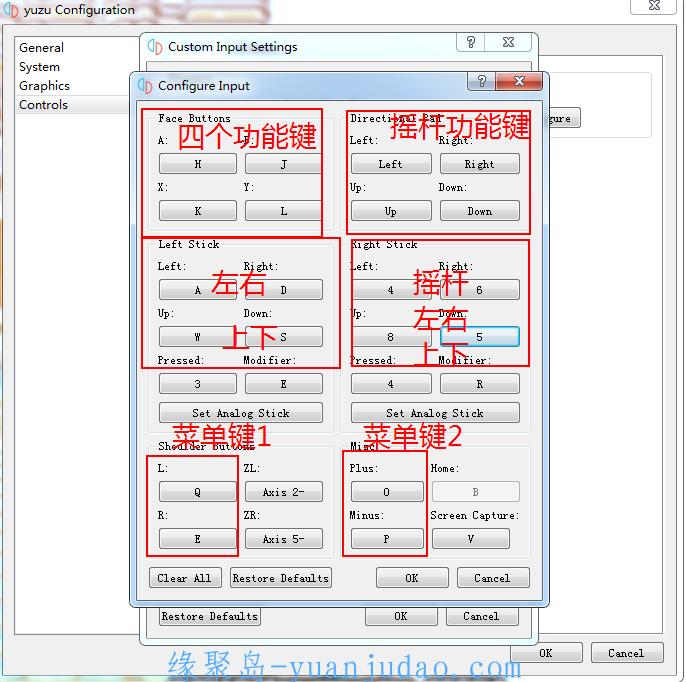Rebind shoulder button R mapped to E

pyautogui.click(x=198, y=539)
